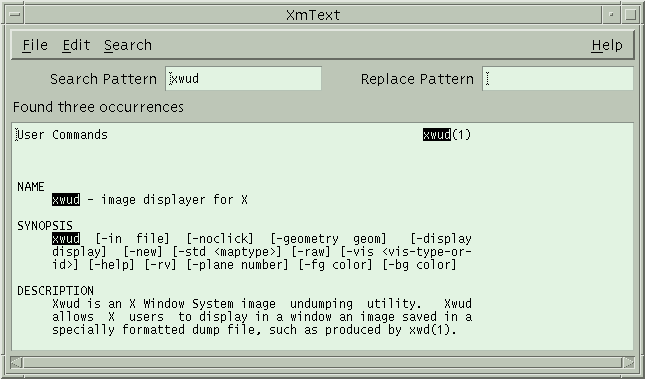Open the window menu button in title bar
This screenshot has width=645, height=379.
[x=15, y=15]
